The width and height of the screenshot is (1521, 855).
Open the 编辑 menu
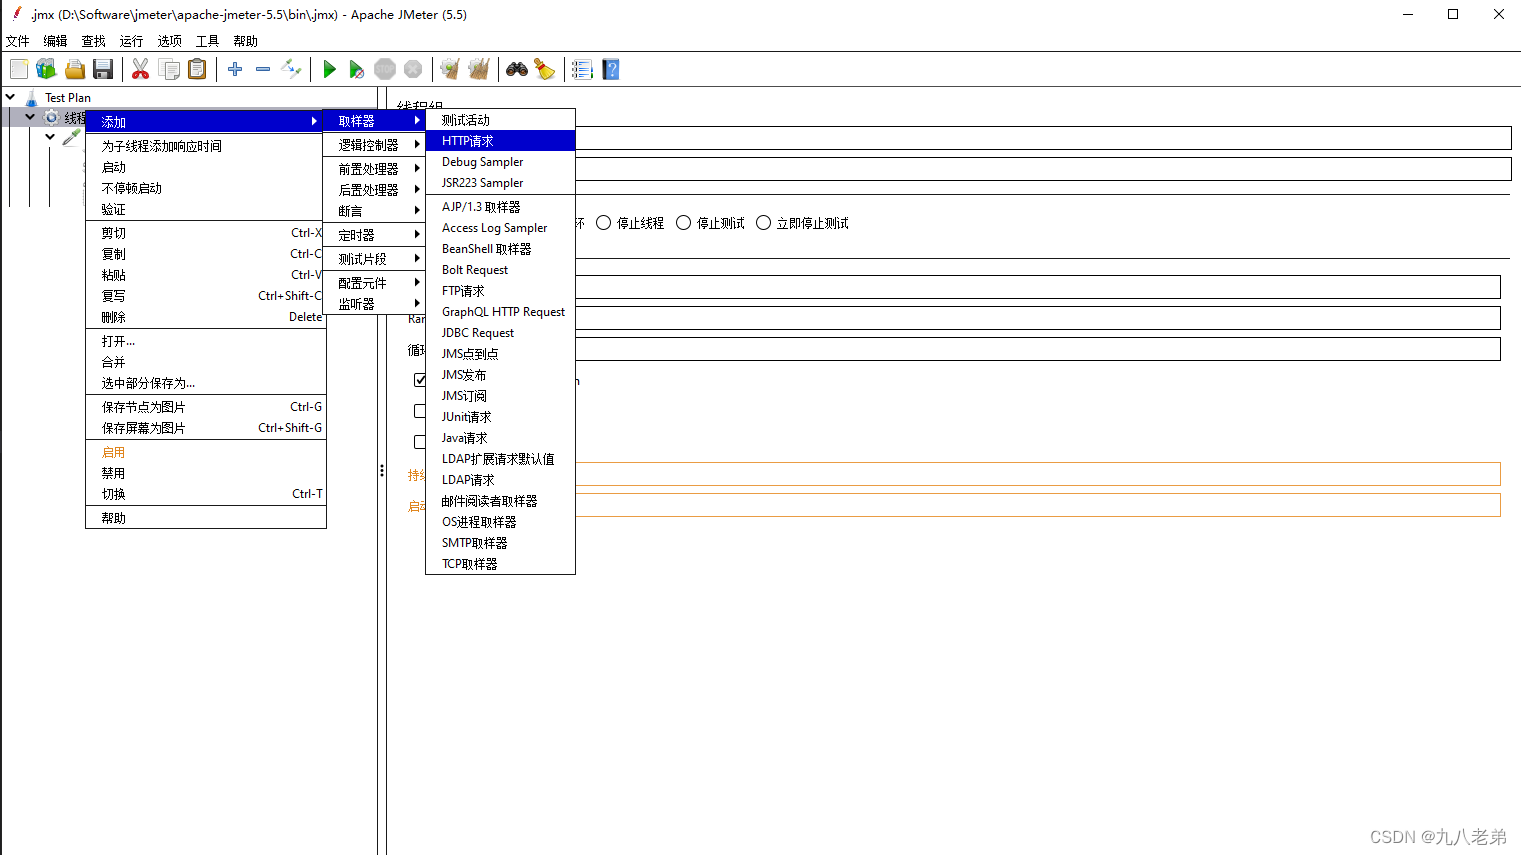55,41
